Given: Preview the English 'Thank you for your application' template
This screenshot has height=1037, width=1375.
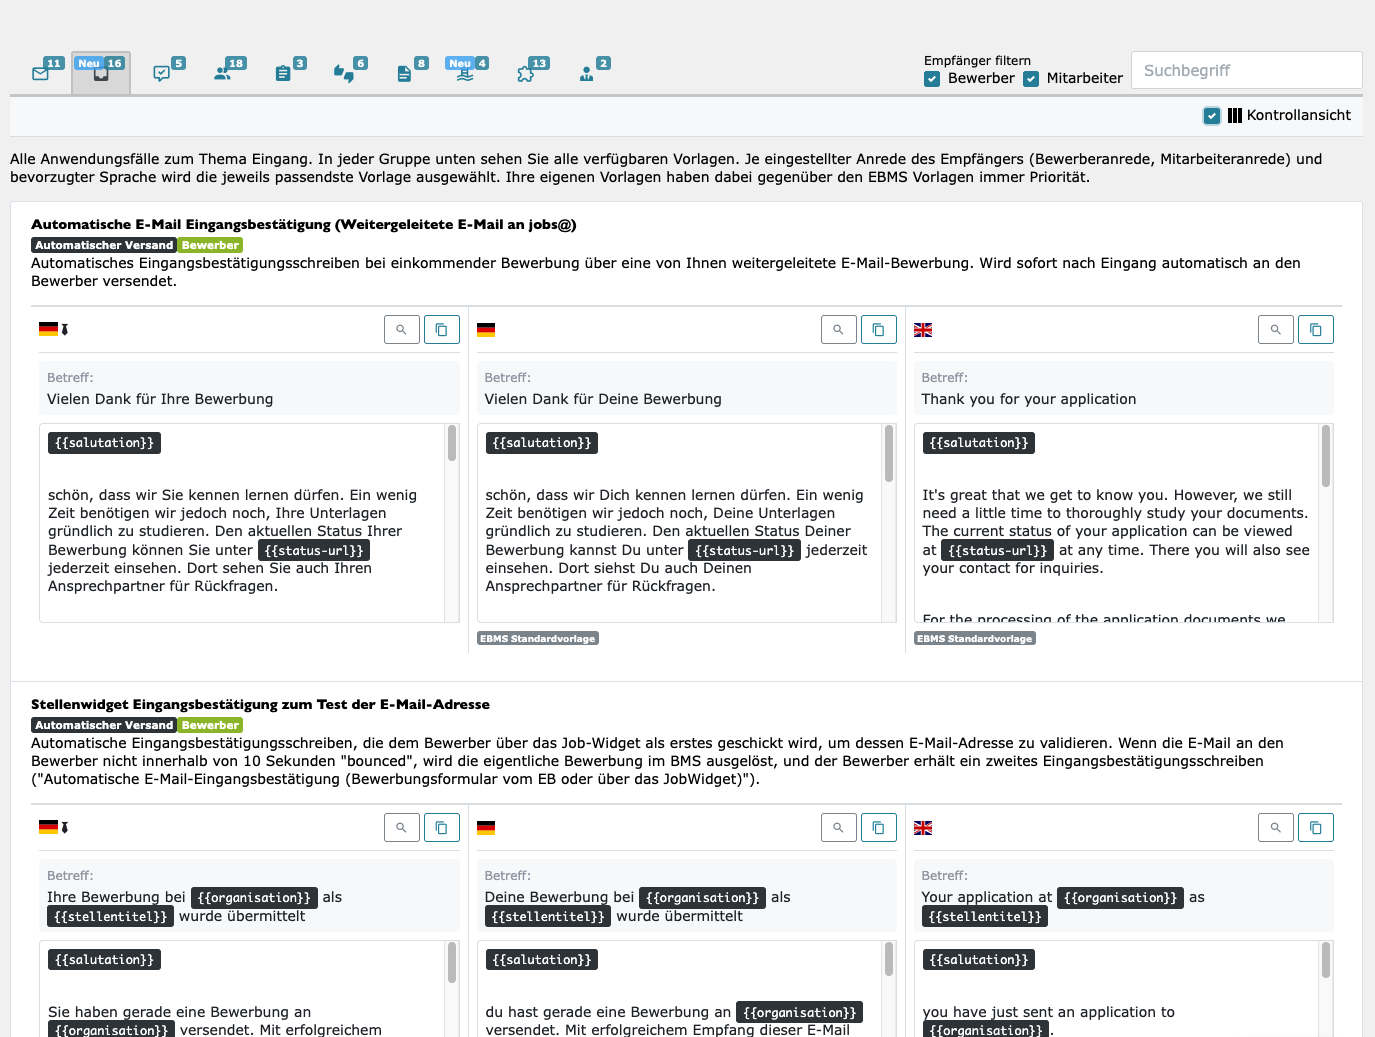Looking at the screenshot, I should pos(1275,330).
